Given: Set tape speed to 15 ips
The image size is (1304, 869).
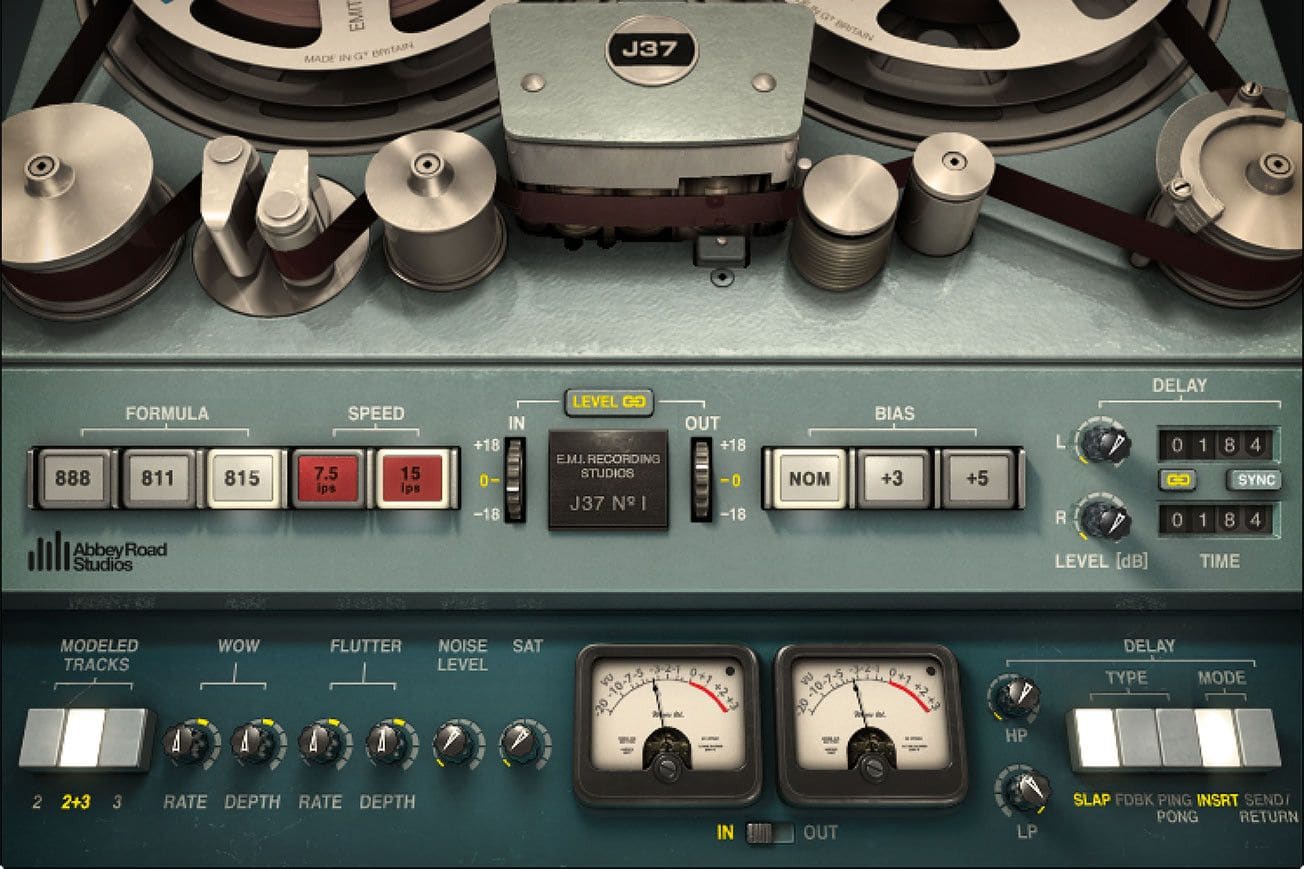Looking at the screenshot, I should pyautogui.click(x=411, y=479).
